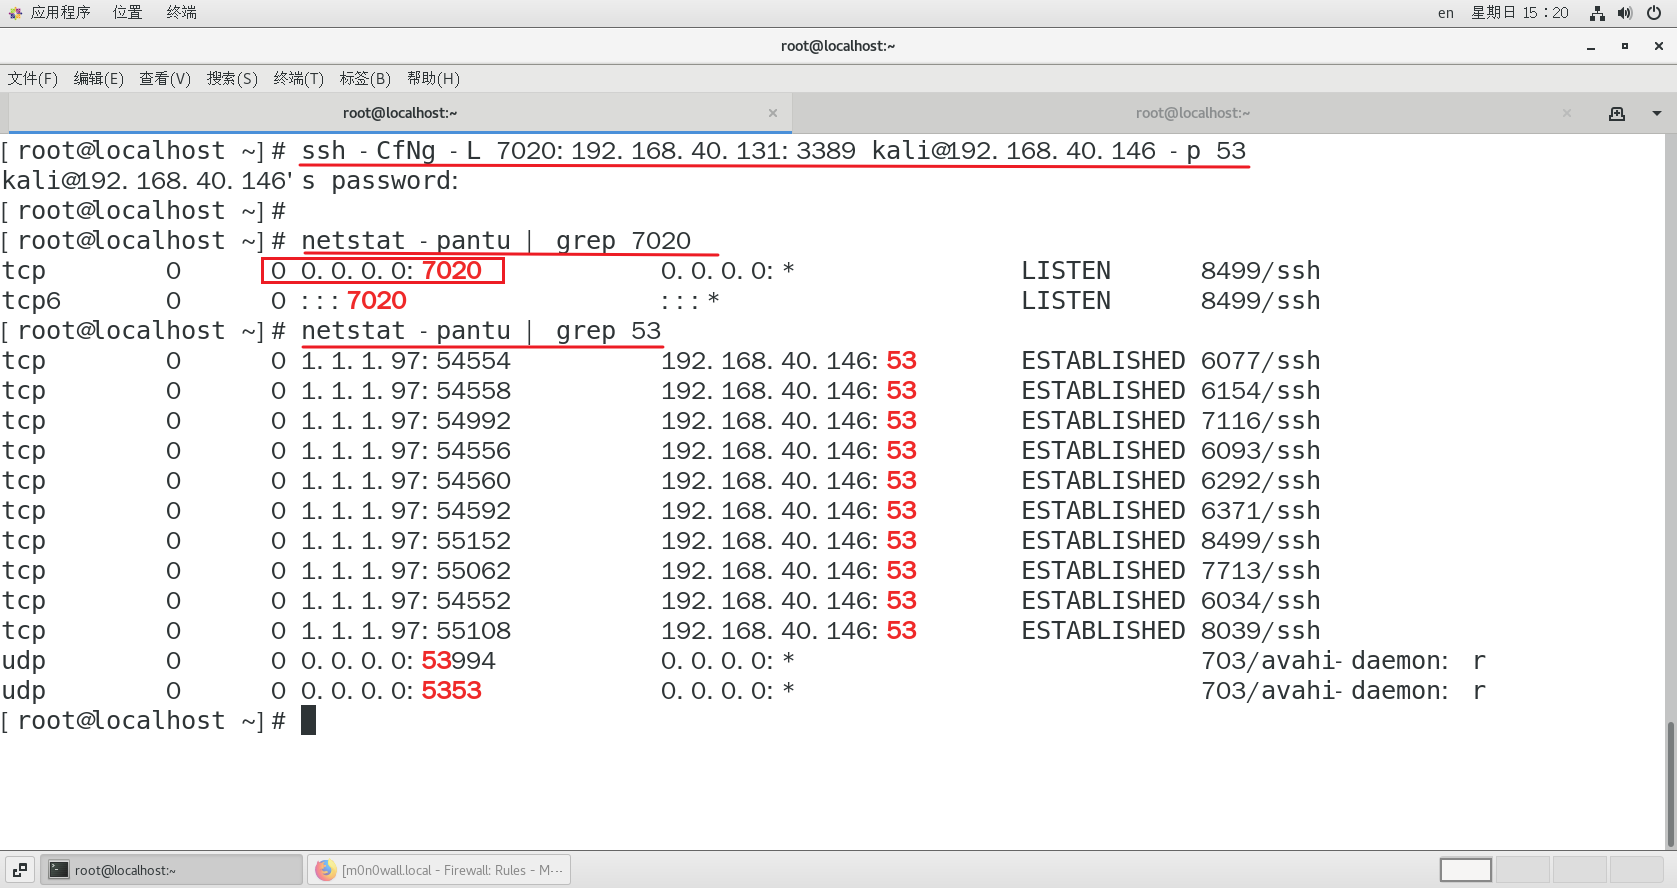Screen dimensions: 1677x888
Task: Select the second workspace switcher box
Action: click(x=1523, y=870)
